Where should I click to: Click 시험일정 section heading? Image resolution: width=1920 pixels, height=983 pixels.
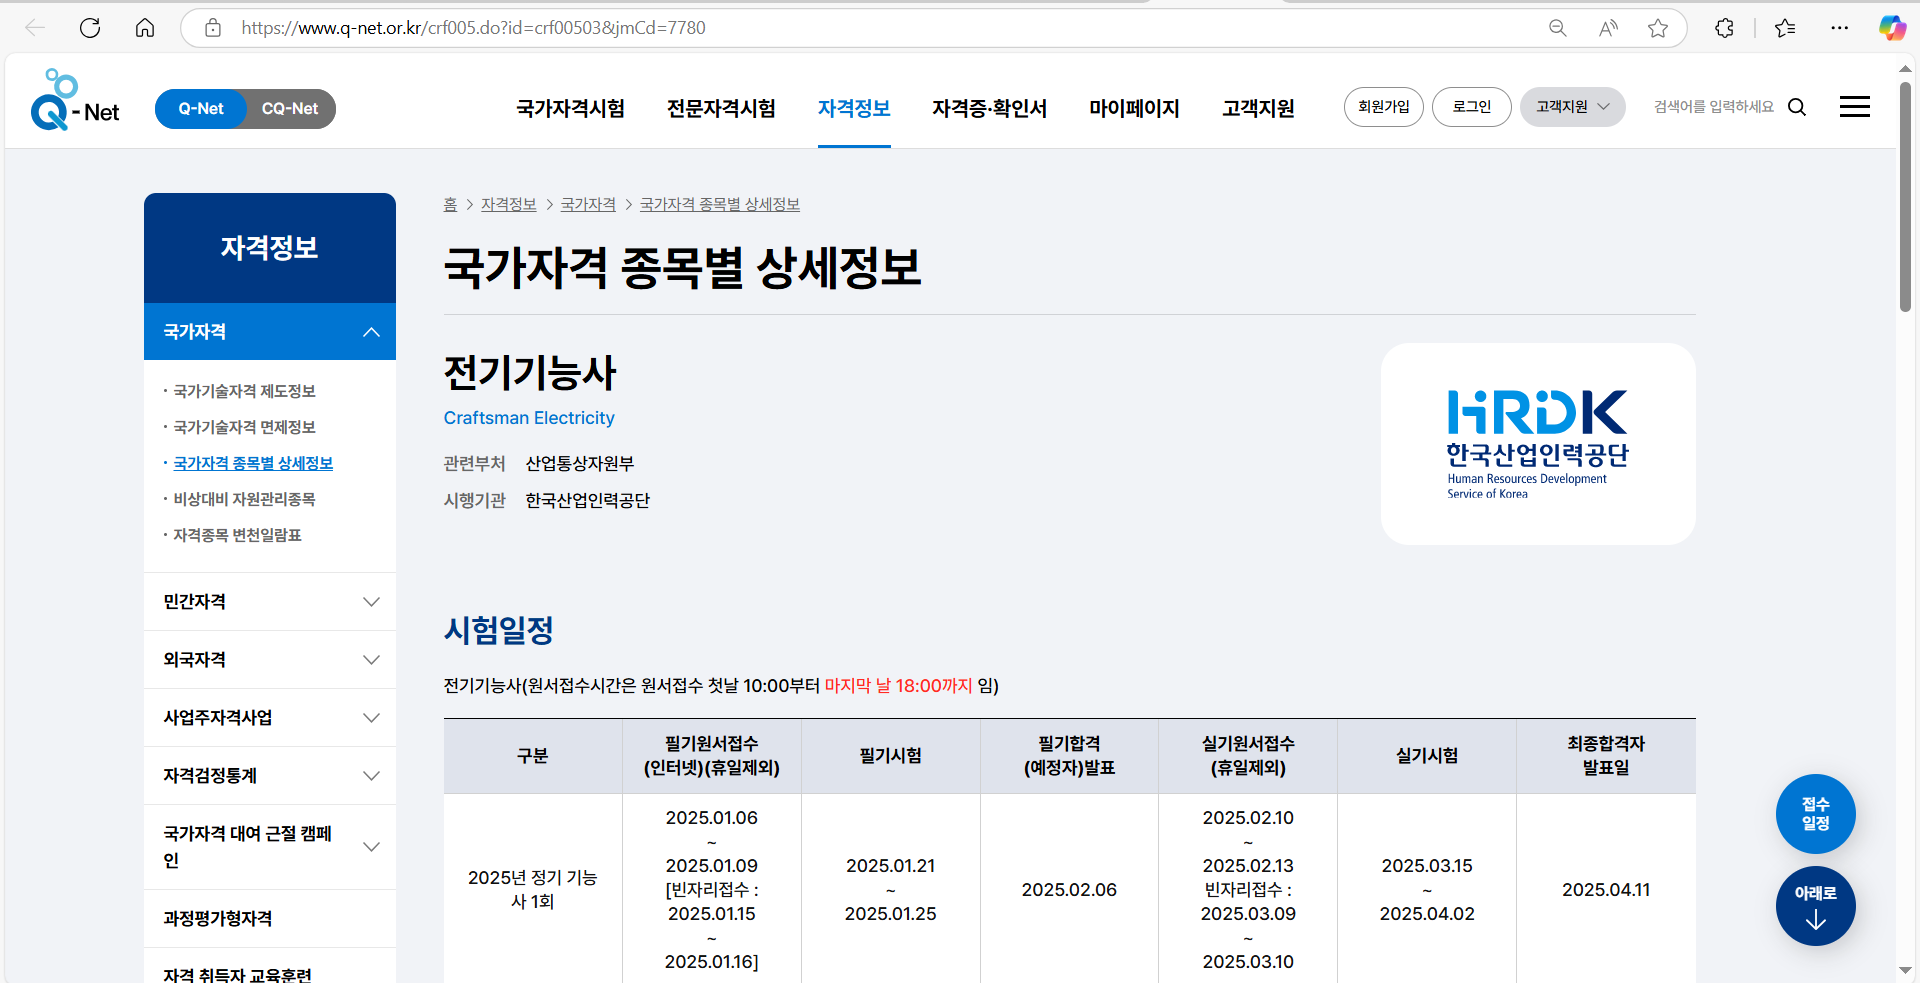click(499, 630)
